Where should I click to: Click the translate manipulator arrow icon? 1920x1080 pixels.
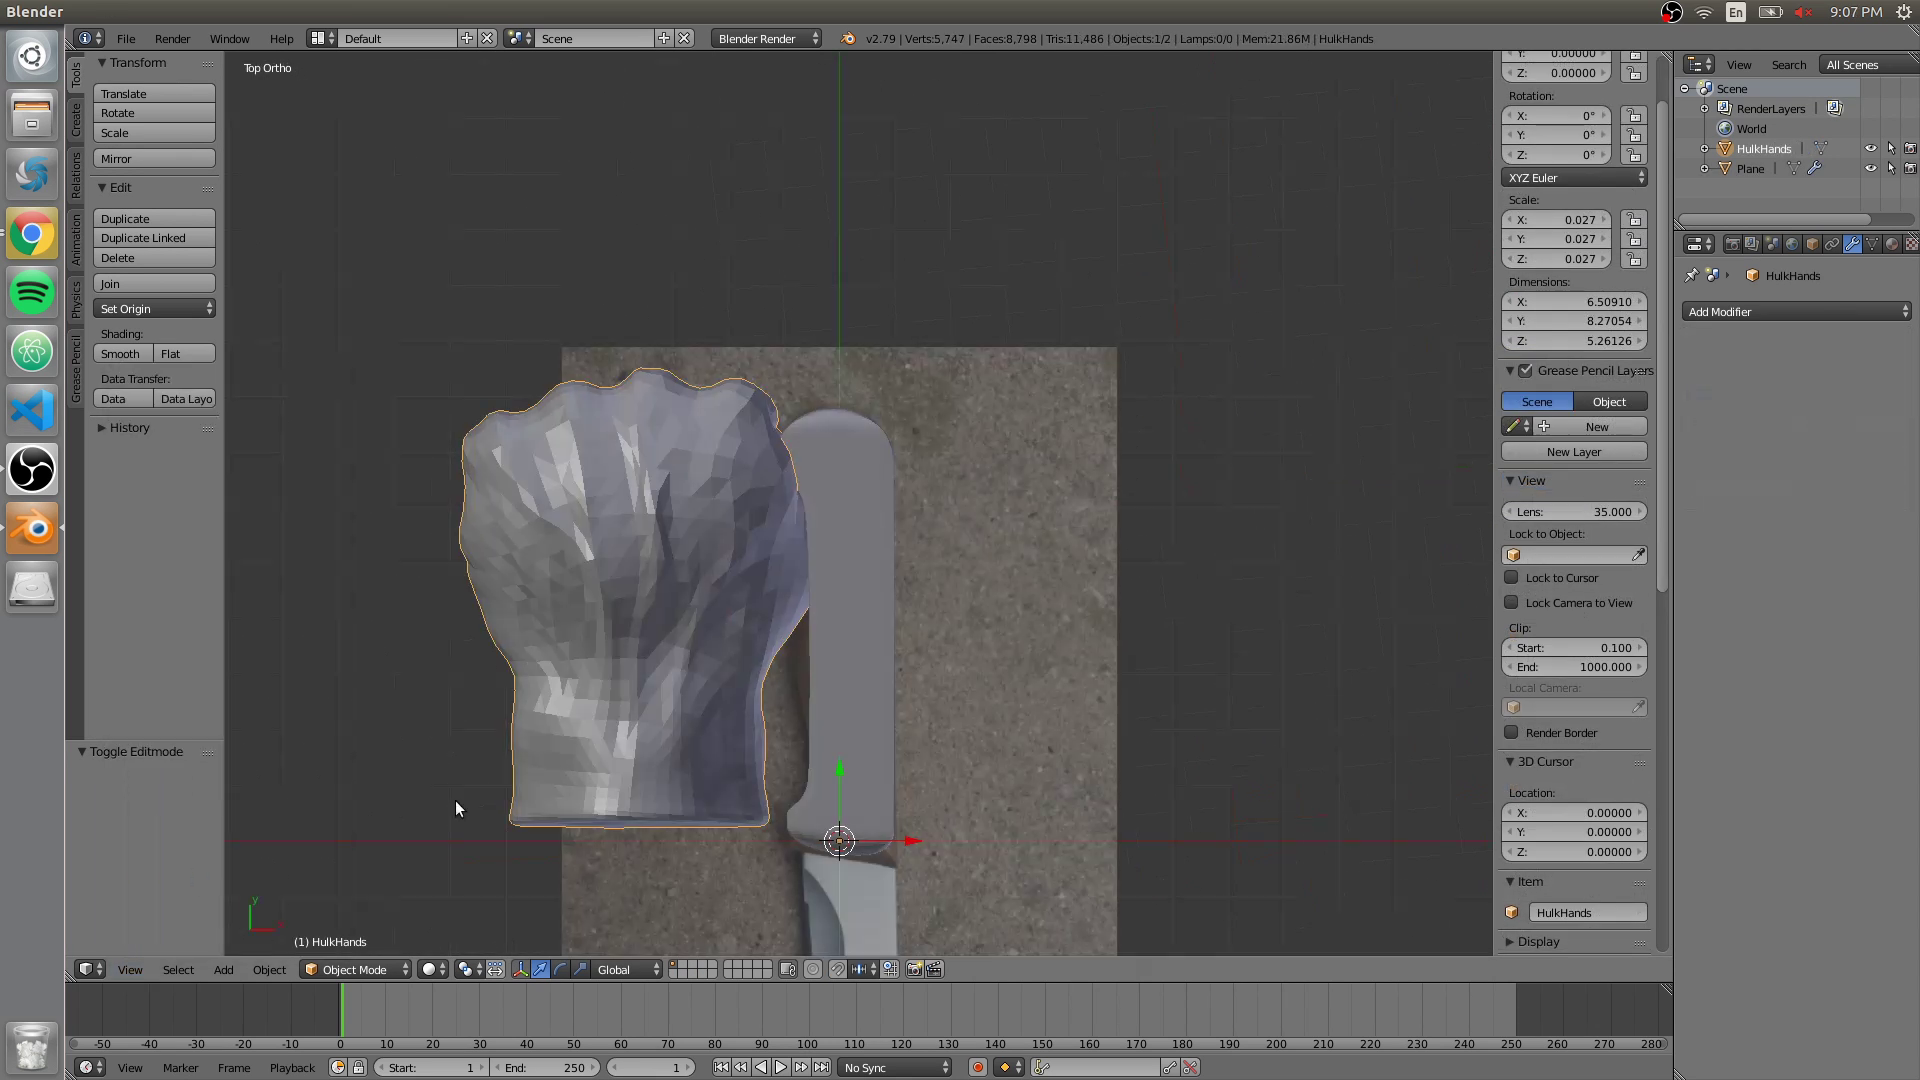tap(540, 970)
